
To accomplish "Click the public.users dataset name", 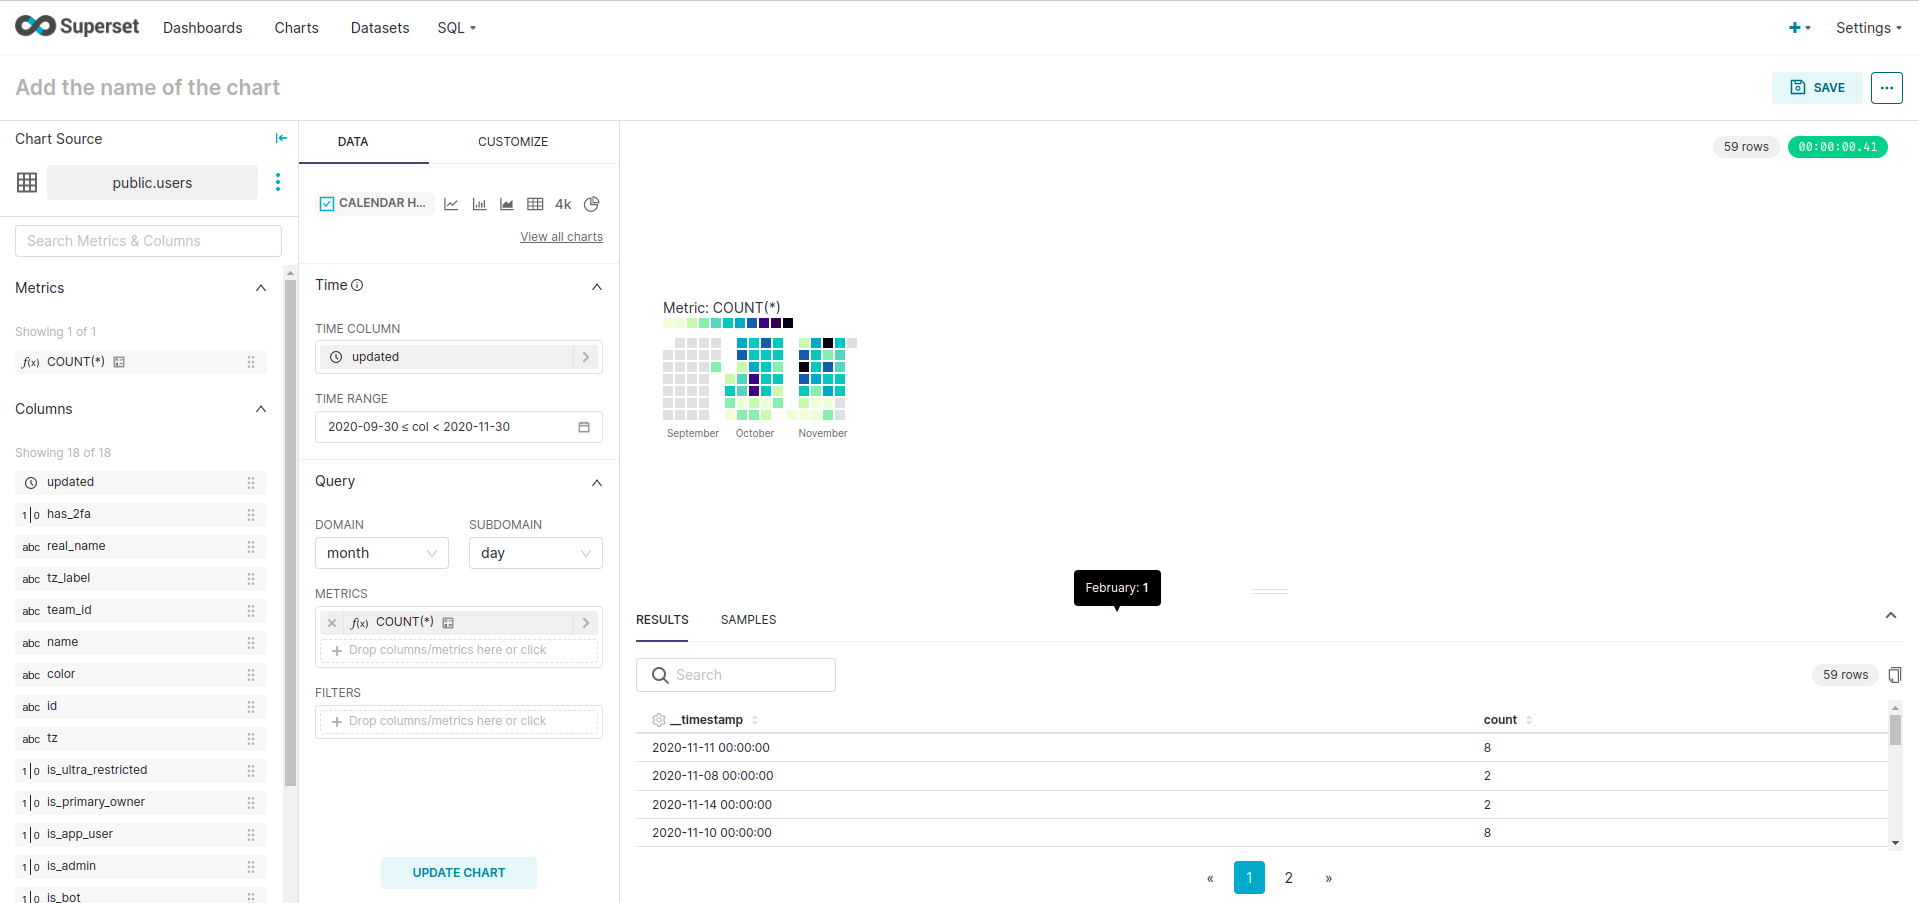I will [x=152, y=183].
